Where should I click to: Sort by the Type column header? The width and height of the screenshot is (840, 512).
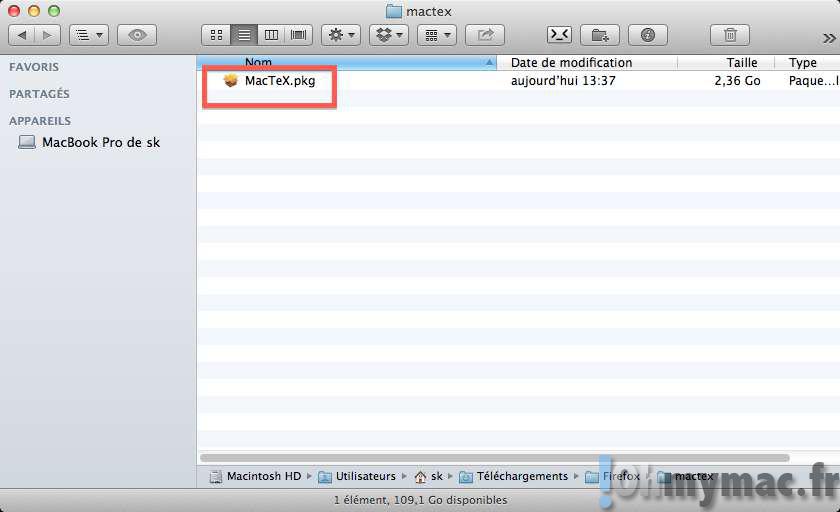pyautogui.click(x=807, y=63)
